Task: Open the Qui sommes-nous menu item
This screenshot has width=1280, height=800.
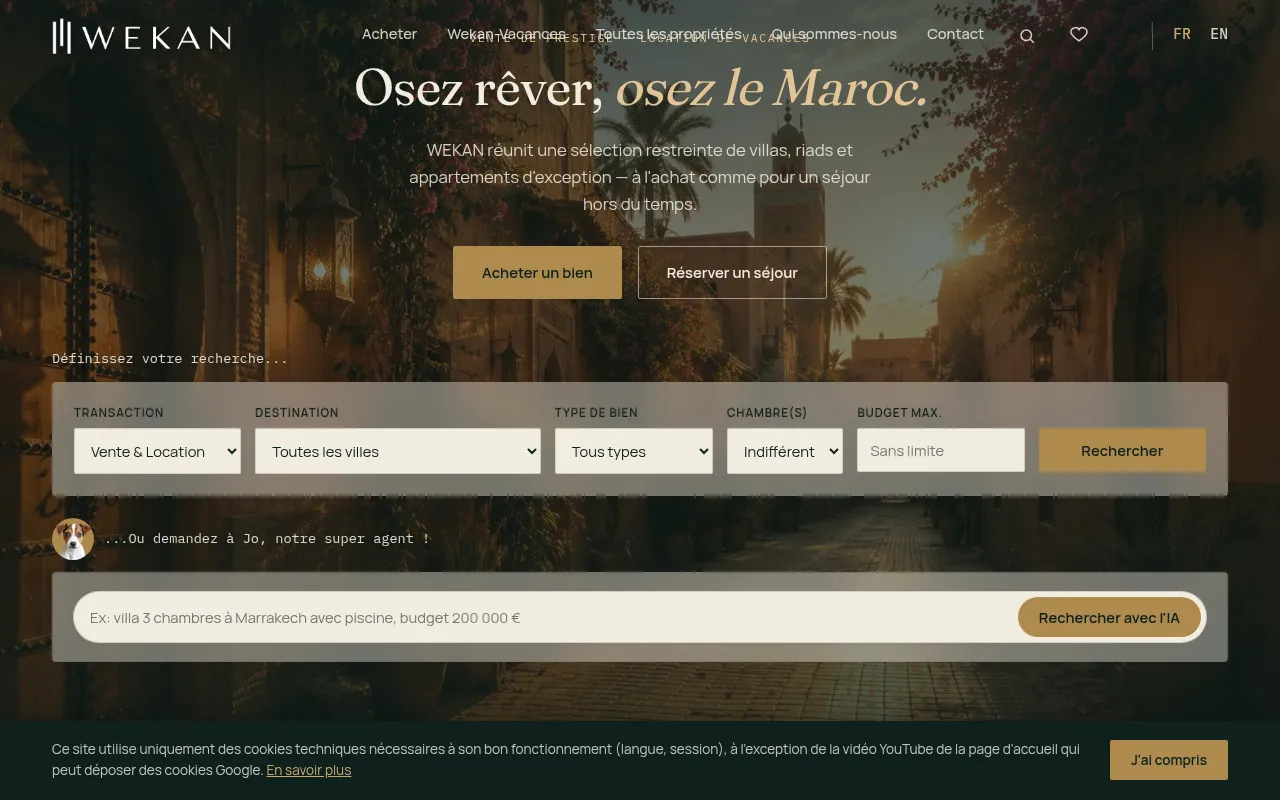Action: coord(834,34)
